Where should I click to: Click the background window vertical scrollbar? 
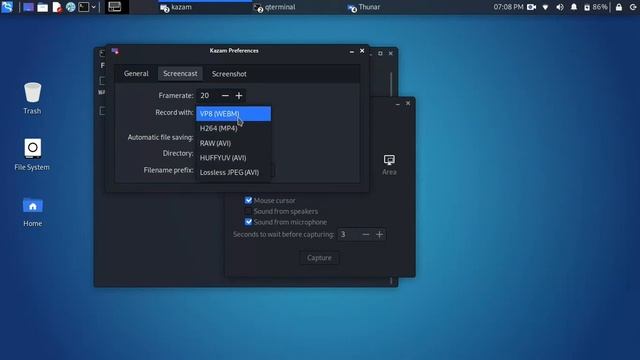[391, 84]
